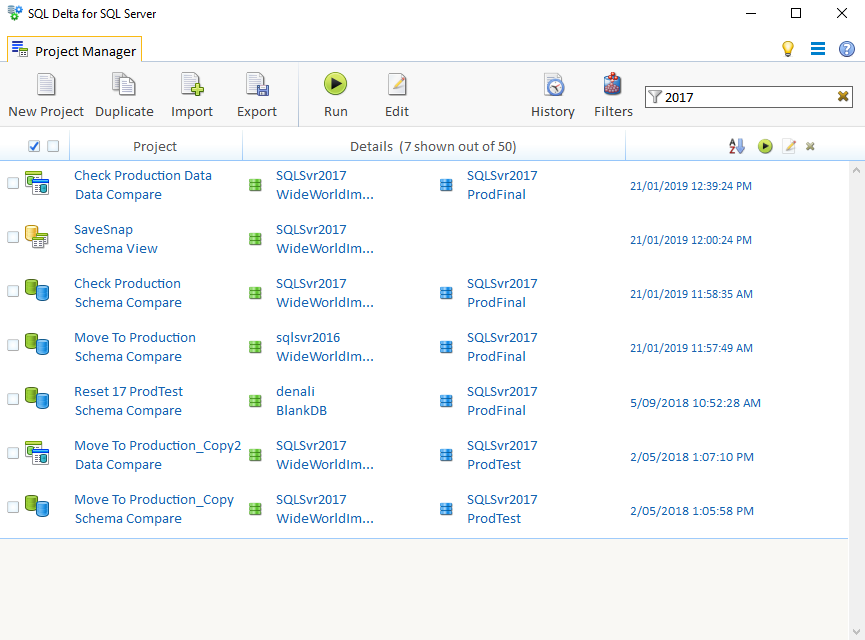This screenshot has height=640, width=865.
Task: Tick checkbox for Move To Production_Copy
Action: tap(13, 508)
